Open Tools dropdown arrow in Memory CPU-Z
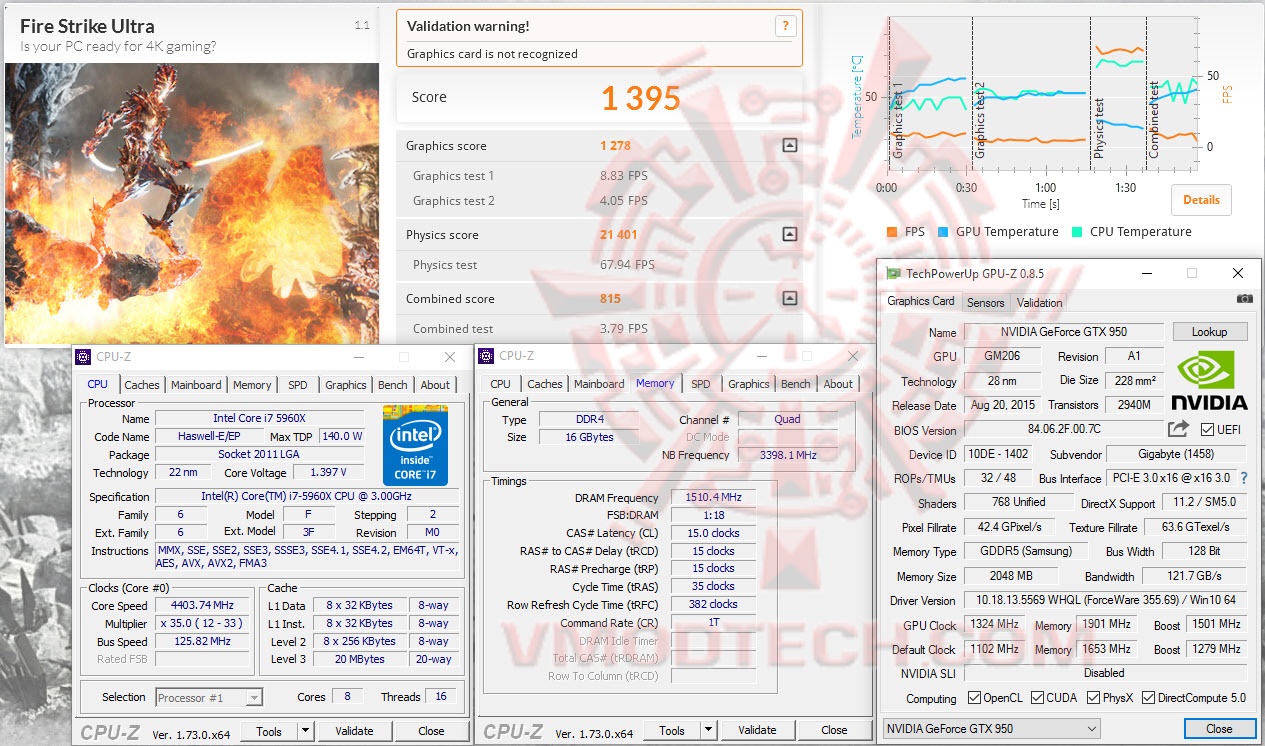The image size is (1265, 746). click(709, 730)
